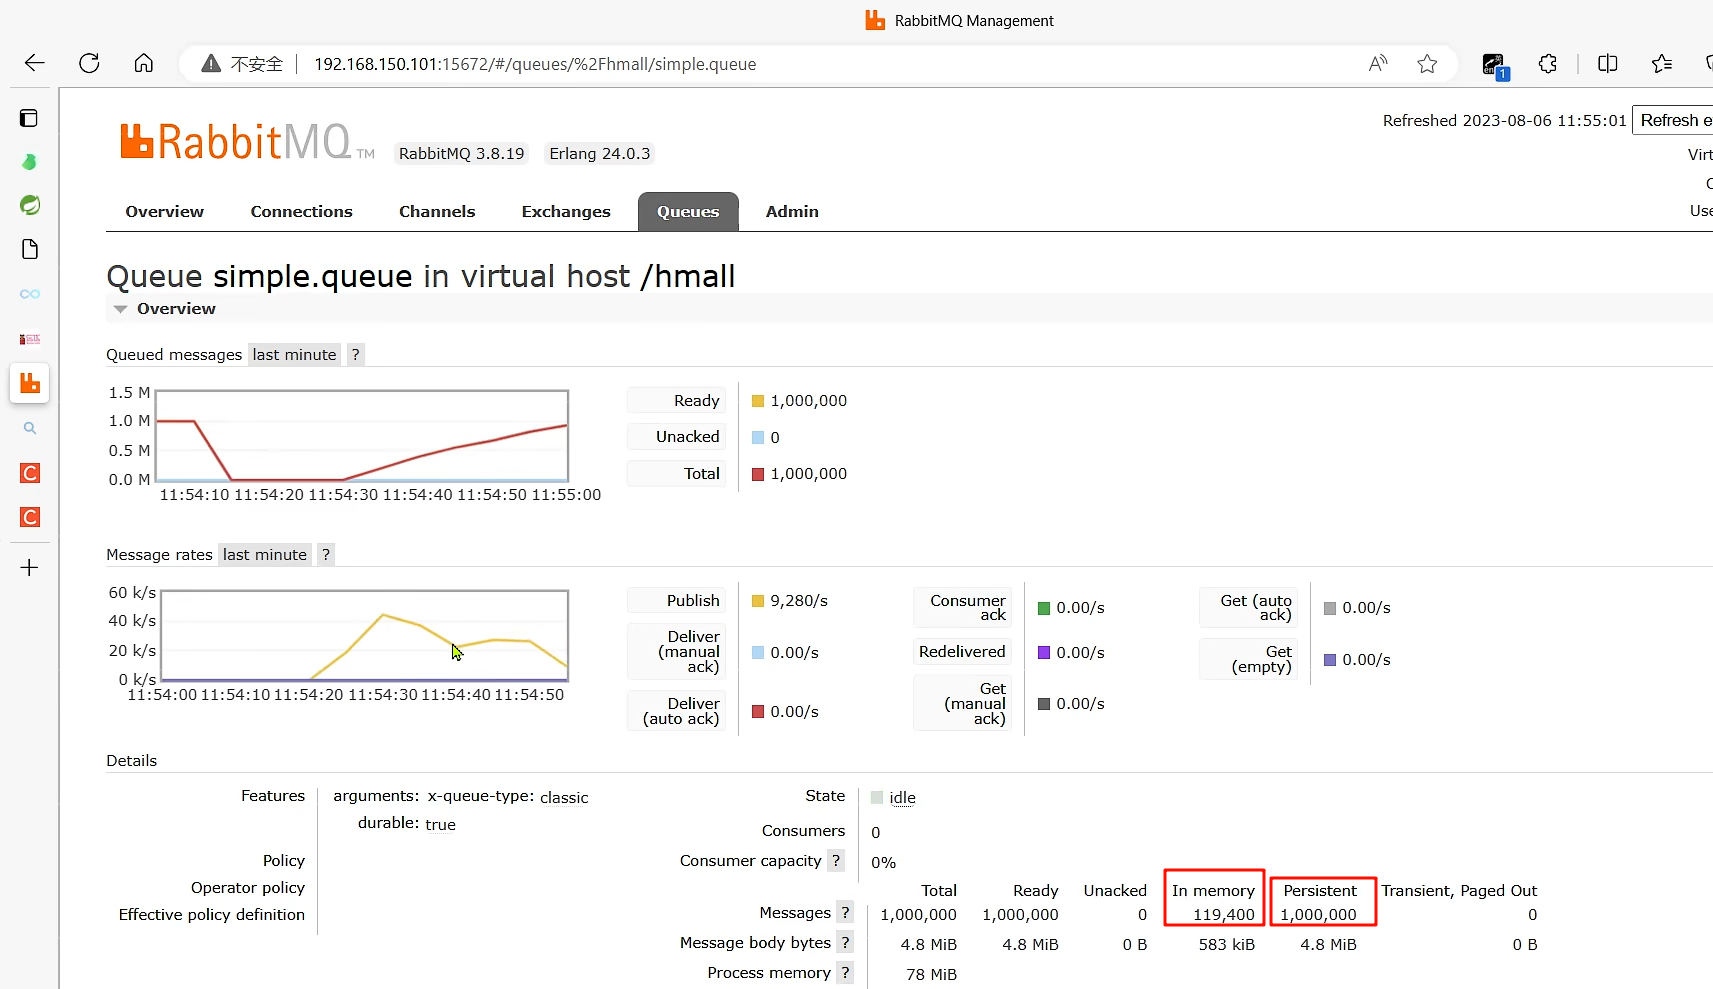Click the Consumer ack green swatch

1044,608
